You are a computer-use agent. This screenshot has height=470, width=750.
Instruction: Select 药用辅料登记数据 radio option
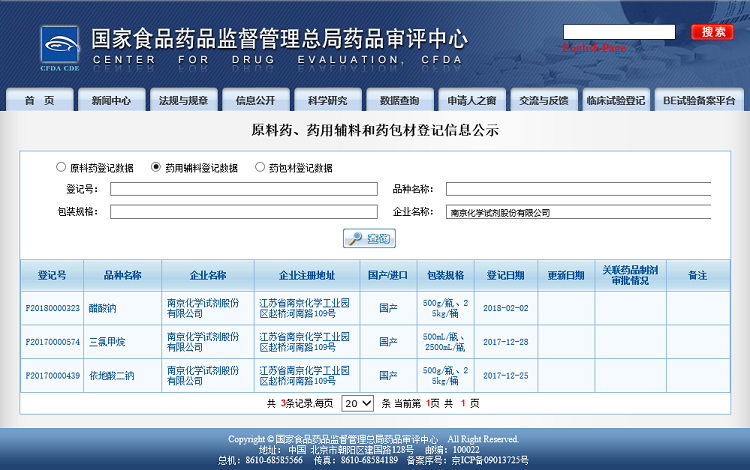[x=156, y=167]
